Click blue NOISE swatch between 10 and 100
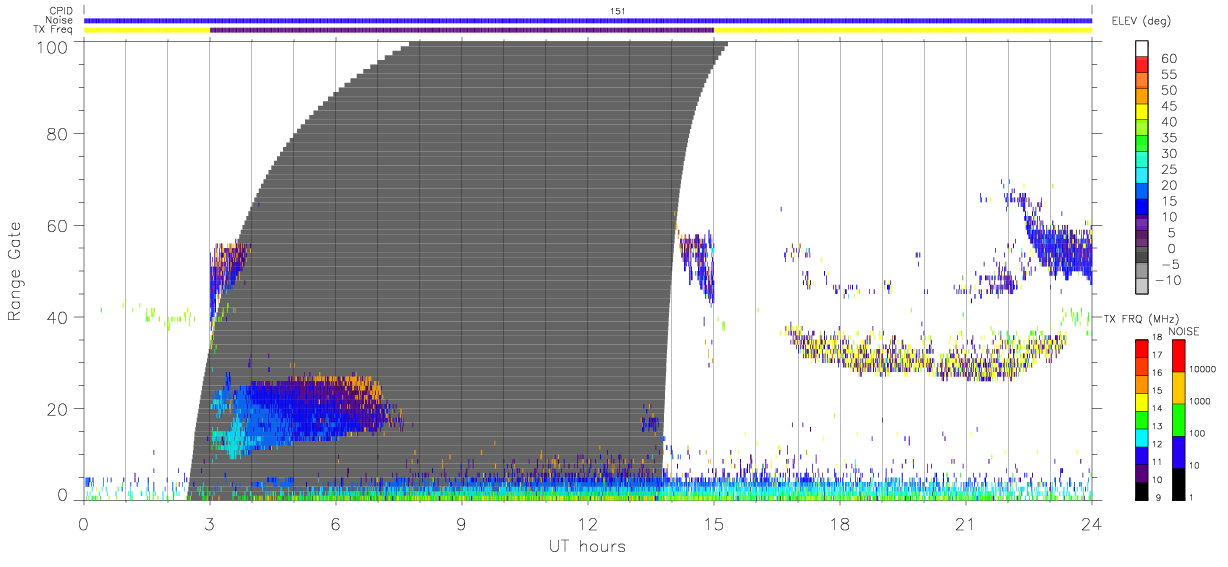This screenshot has width=1228, height=567. 1177,452
